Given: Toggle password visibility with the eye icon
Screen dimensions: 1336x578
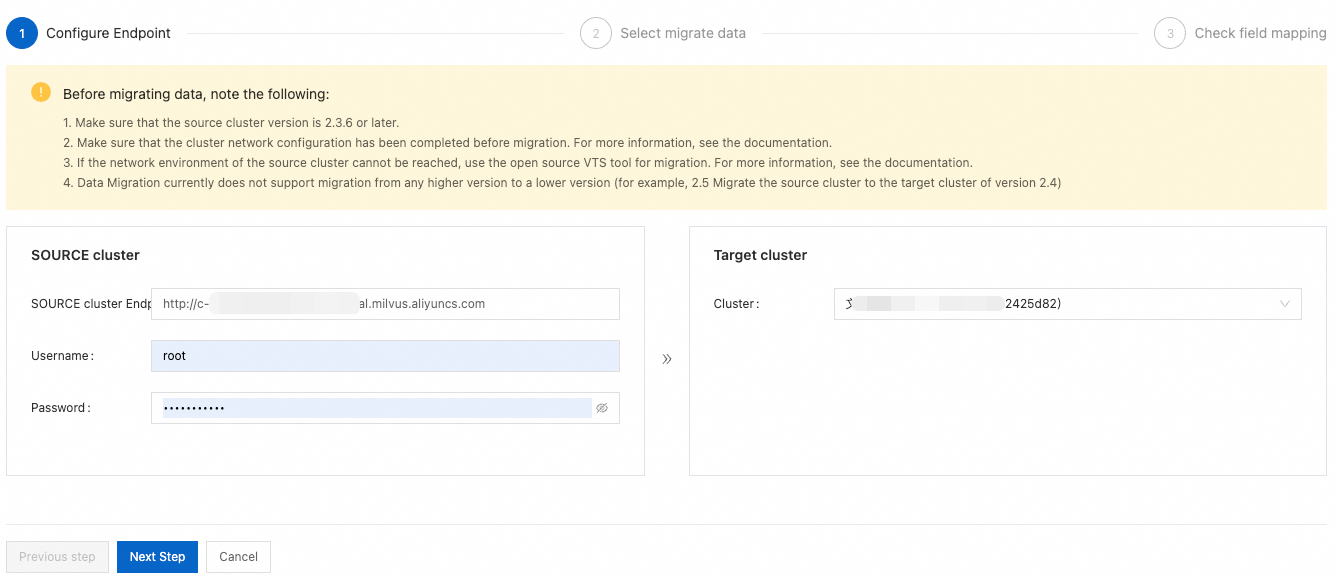Looking at the screenshot, I should [602, 408].
